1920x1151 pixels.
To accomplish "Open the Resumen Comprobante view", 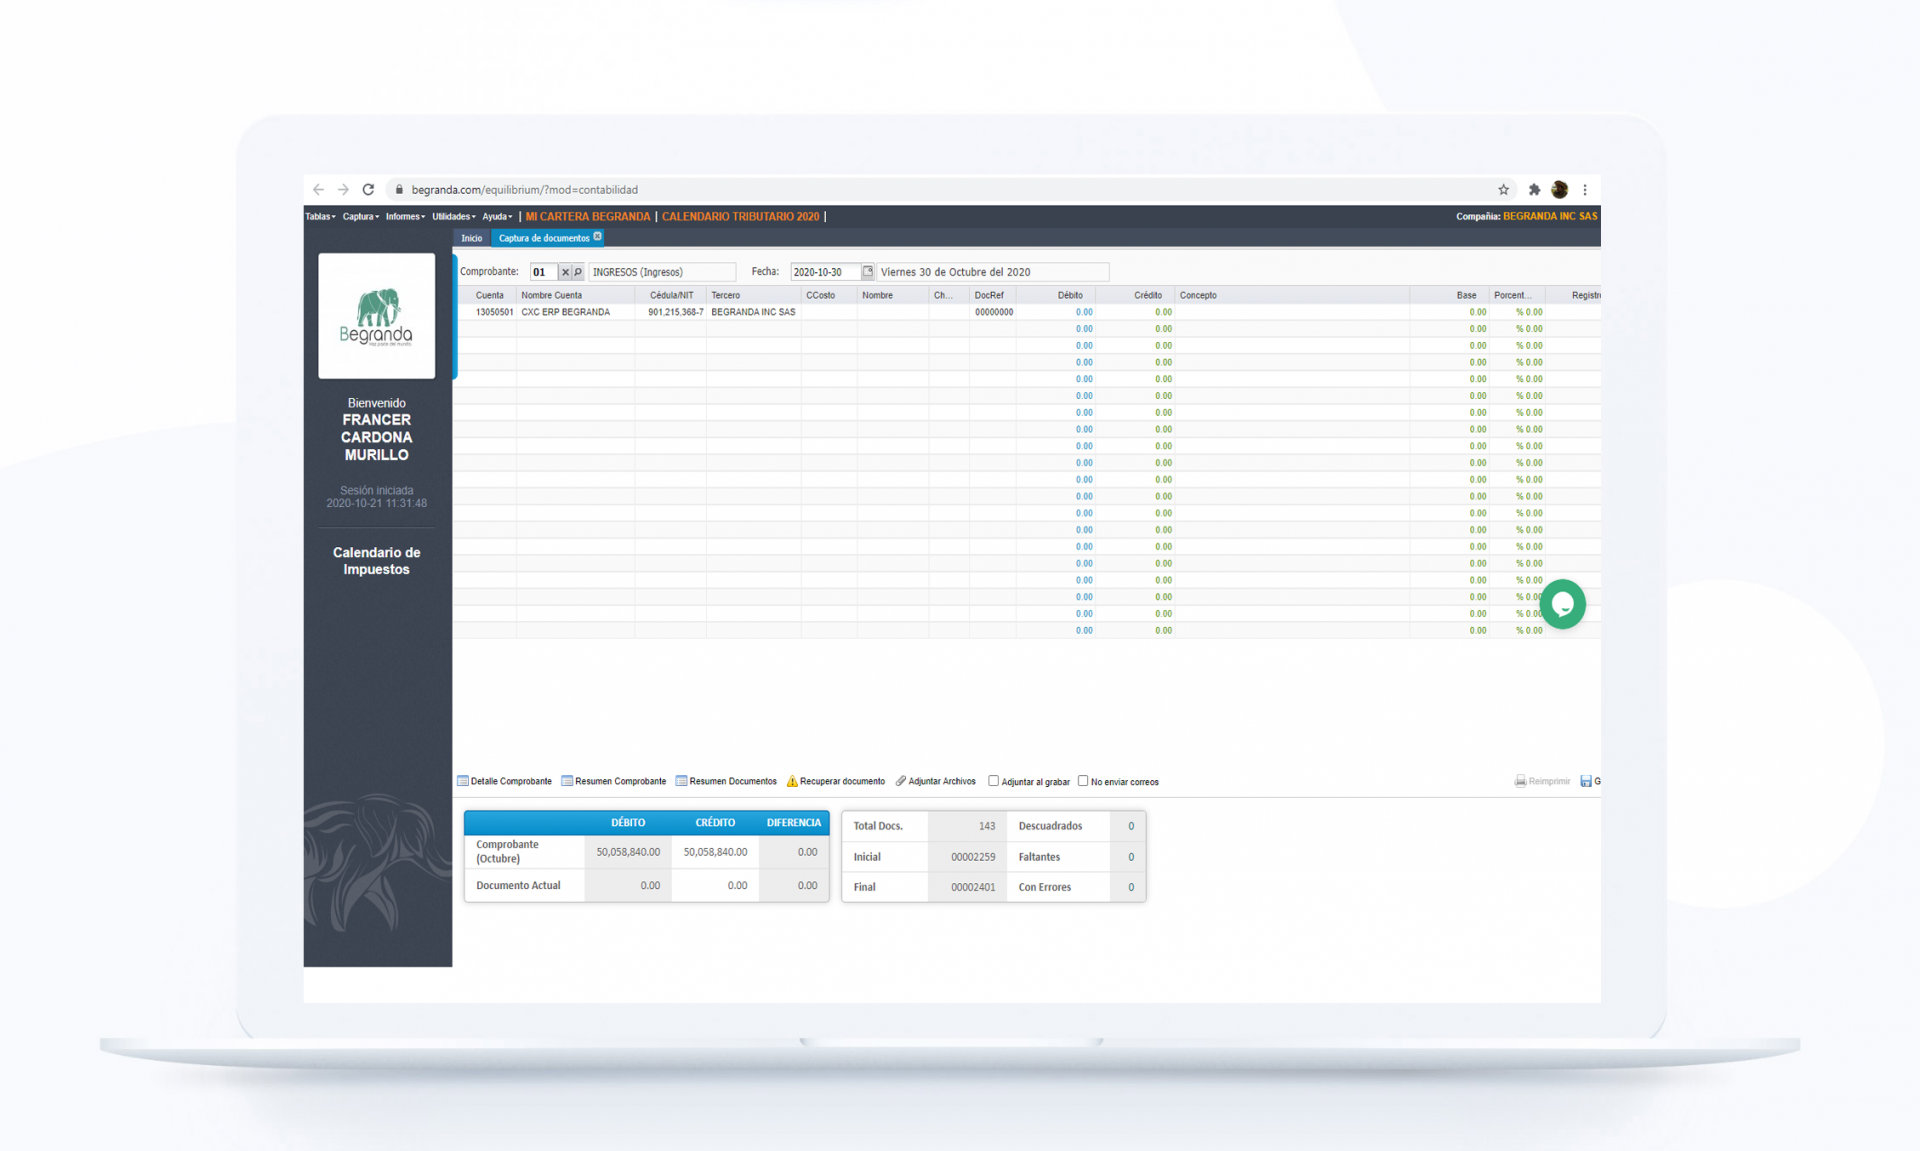I will pos(620,781).
